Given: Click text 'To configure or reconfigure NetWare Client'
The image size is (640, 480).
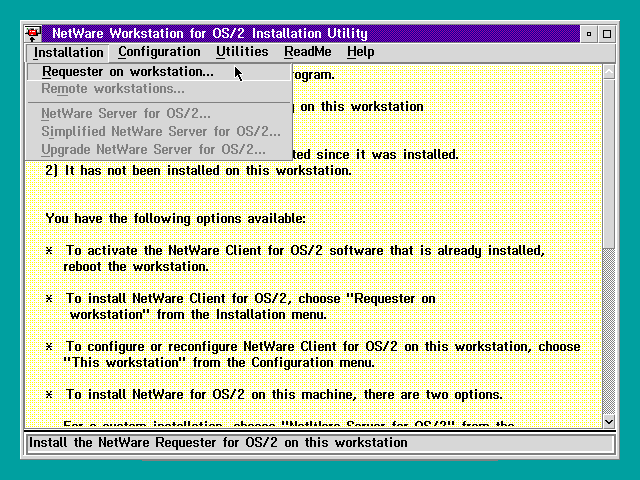Looking at the screenshot, I should pos(204,347).
